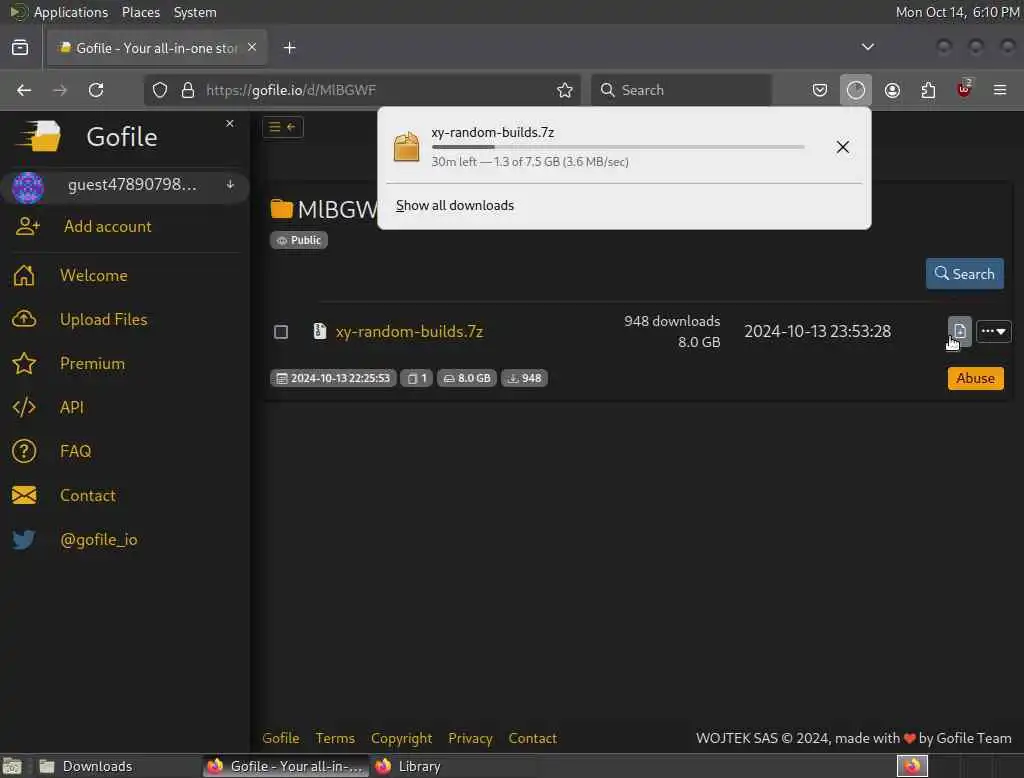Click the Firefox search box
Viewport: 1024px width, 778px height.
(x=681, y=90)
